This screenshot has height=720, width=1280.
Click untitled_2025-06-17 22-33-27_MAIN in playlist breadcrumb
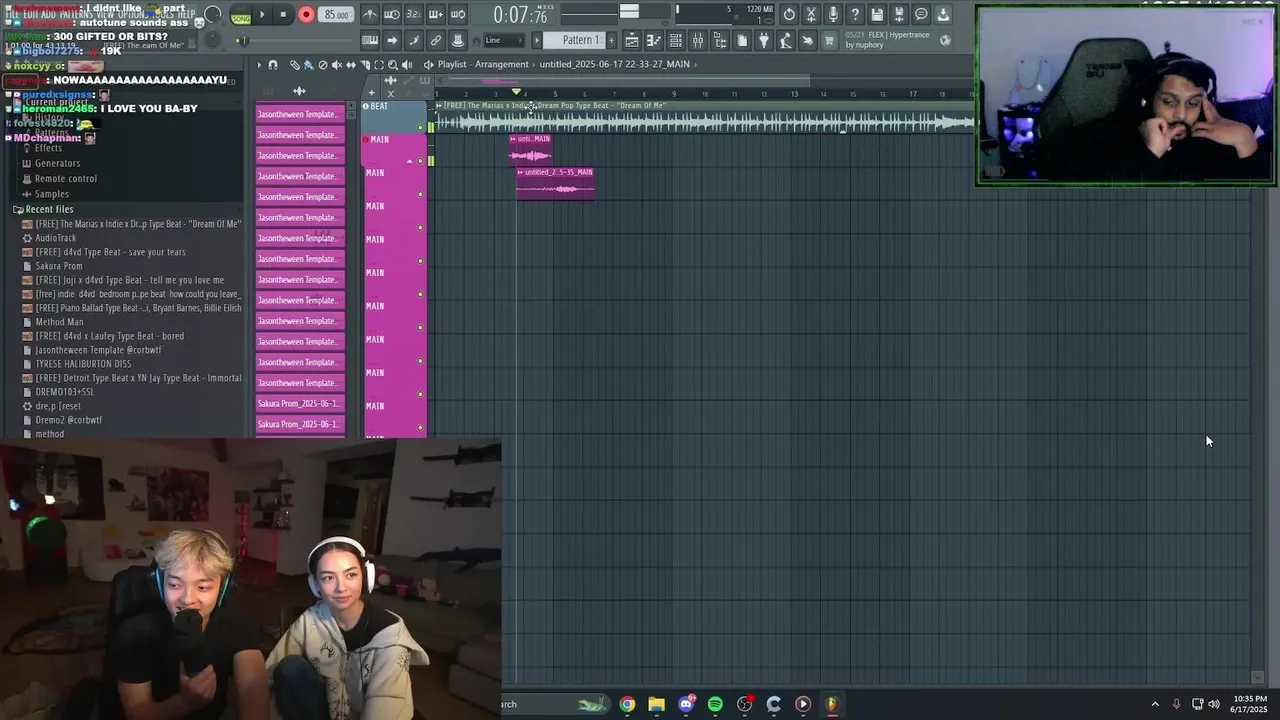click(614, 64)
